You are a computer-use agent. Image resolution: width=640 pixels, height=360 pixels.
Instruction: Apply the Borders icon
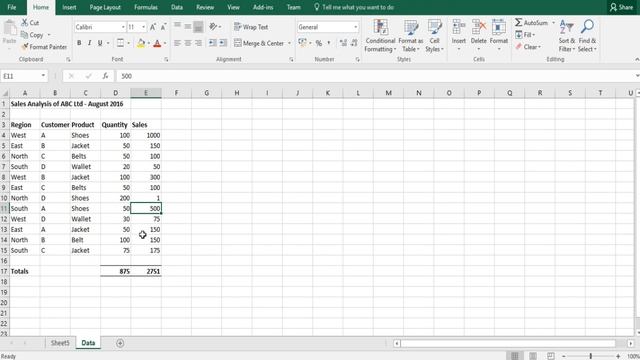[x=120, y=43]
